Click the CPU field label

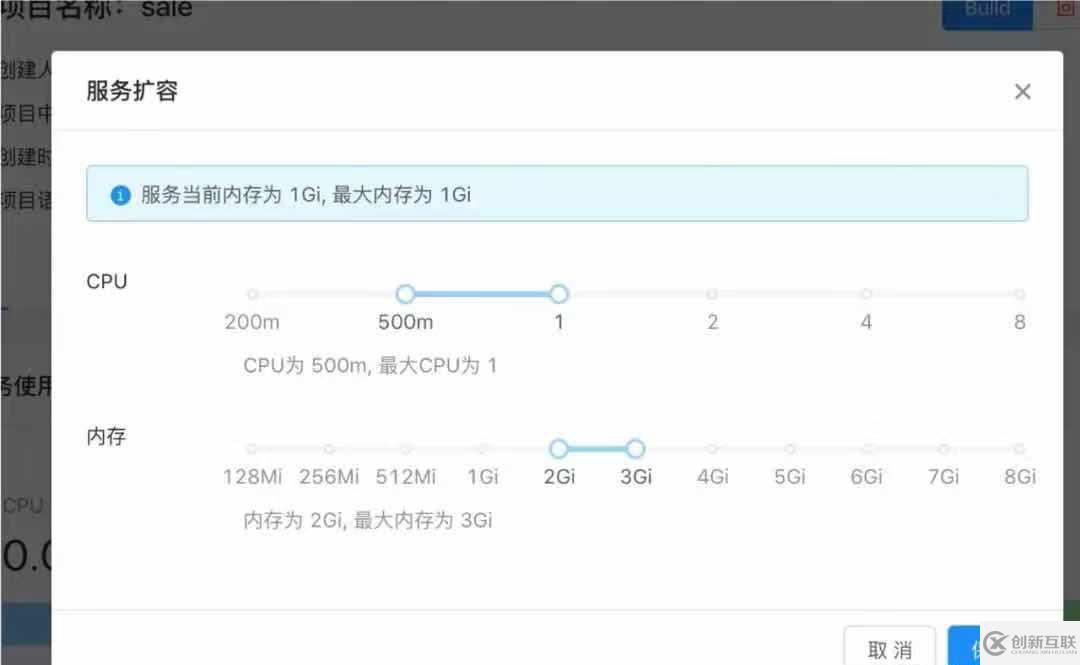[x=107, y=282]
